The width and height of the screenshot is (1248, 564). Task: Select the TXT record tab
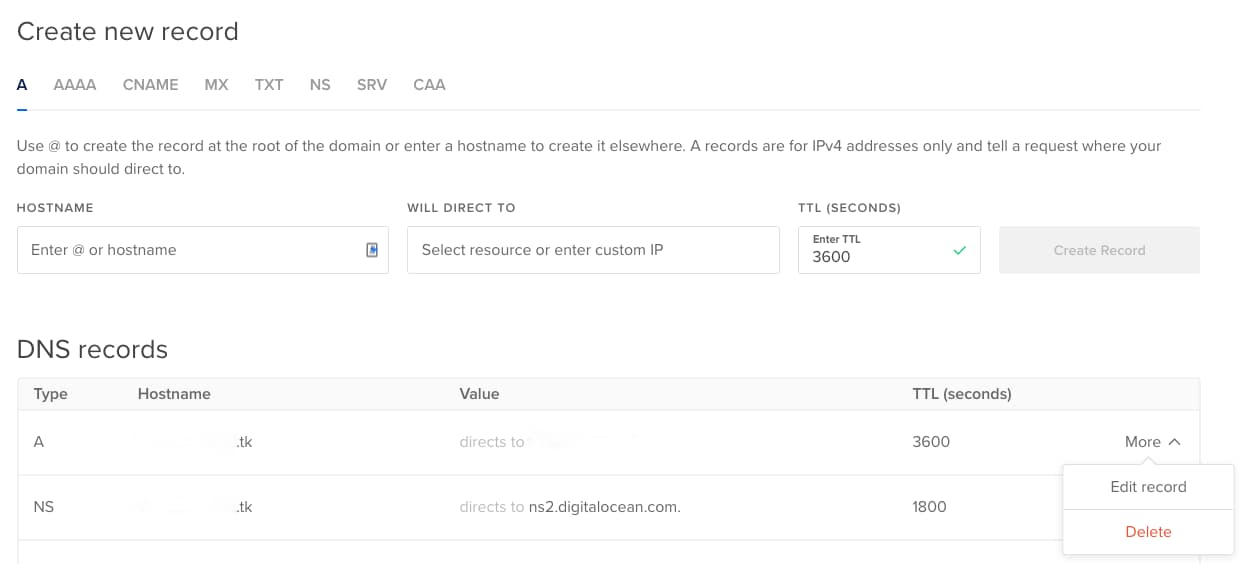coord(269,85)
